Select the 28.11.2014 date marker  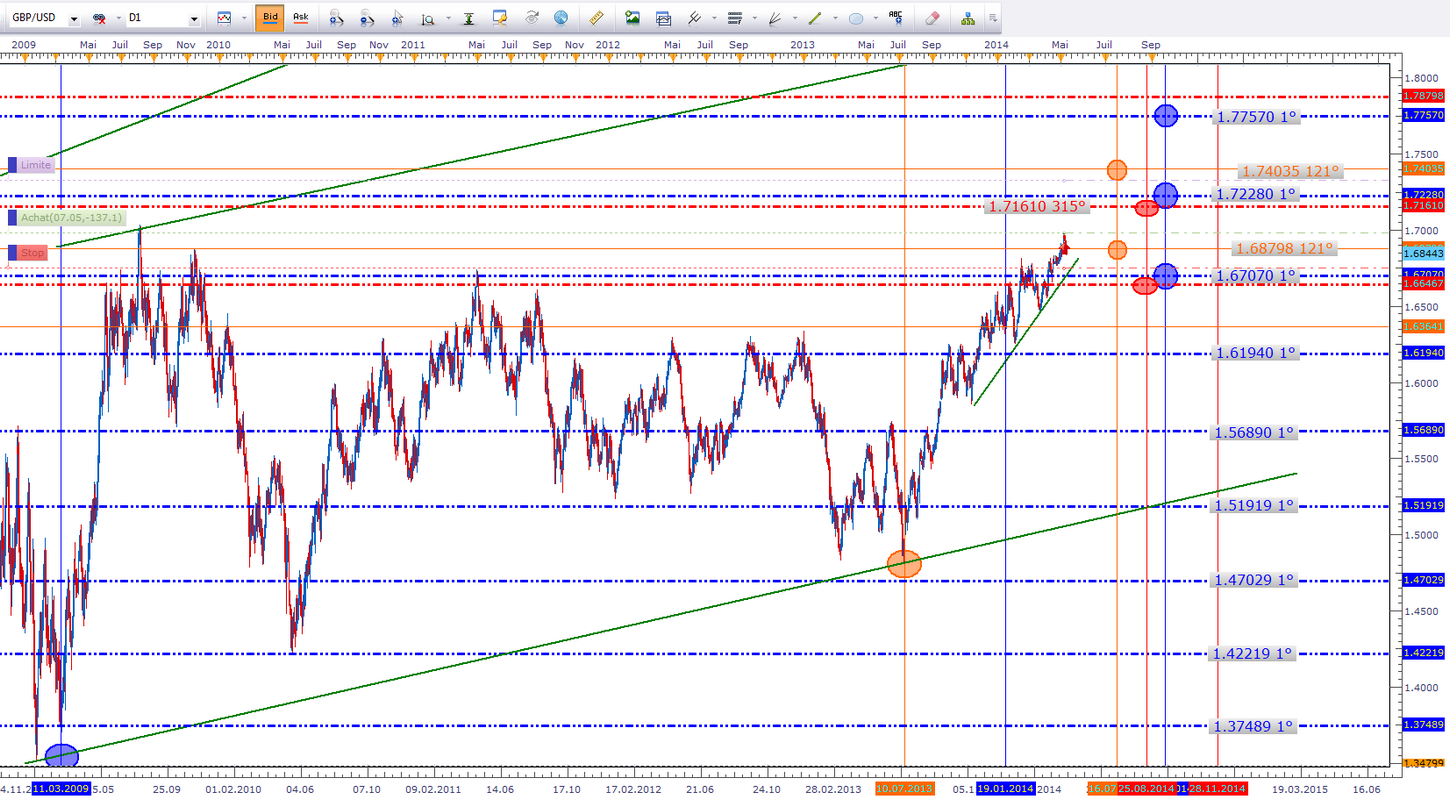pyautogui.click(x=1217, y=789)
